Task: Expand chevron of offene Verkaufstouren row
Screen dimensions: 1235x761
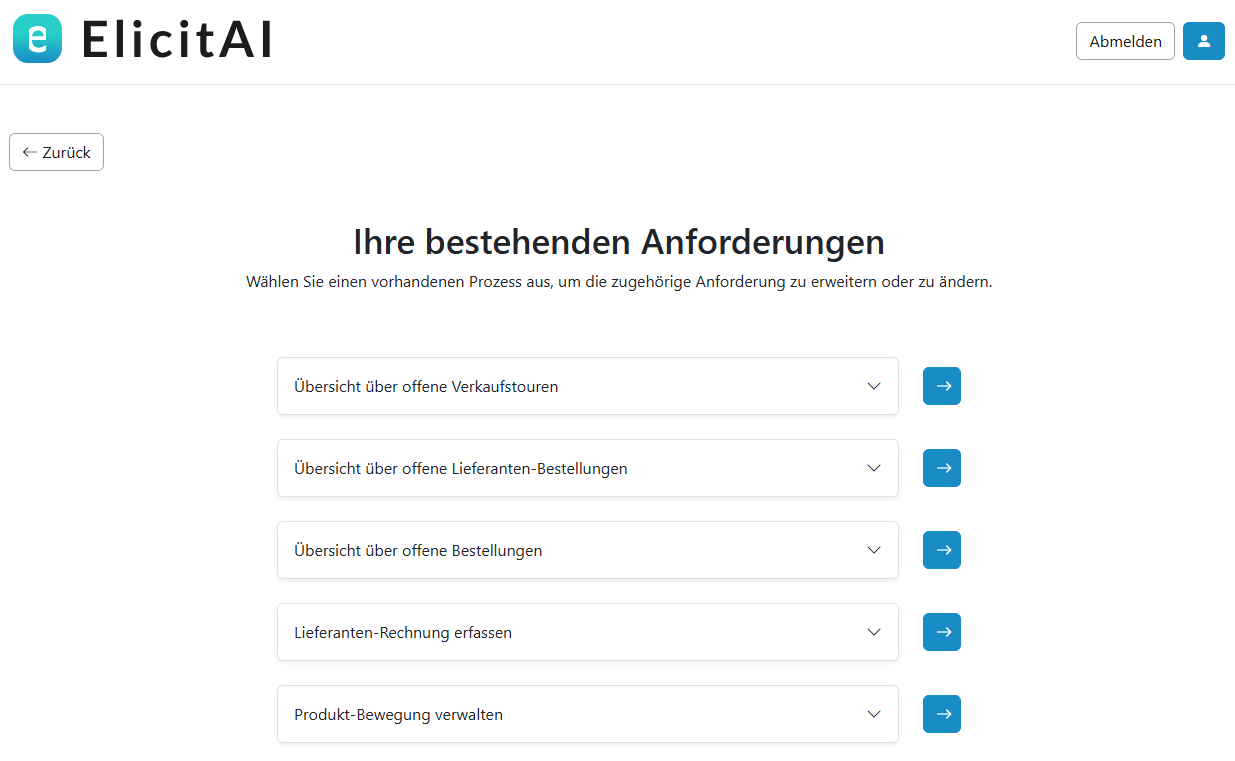Action: (x=874, y=386)
